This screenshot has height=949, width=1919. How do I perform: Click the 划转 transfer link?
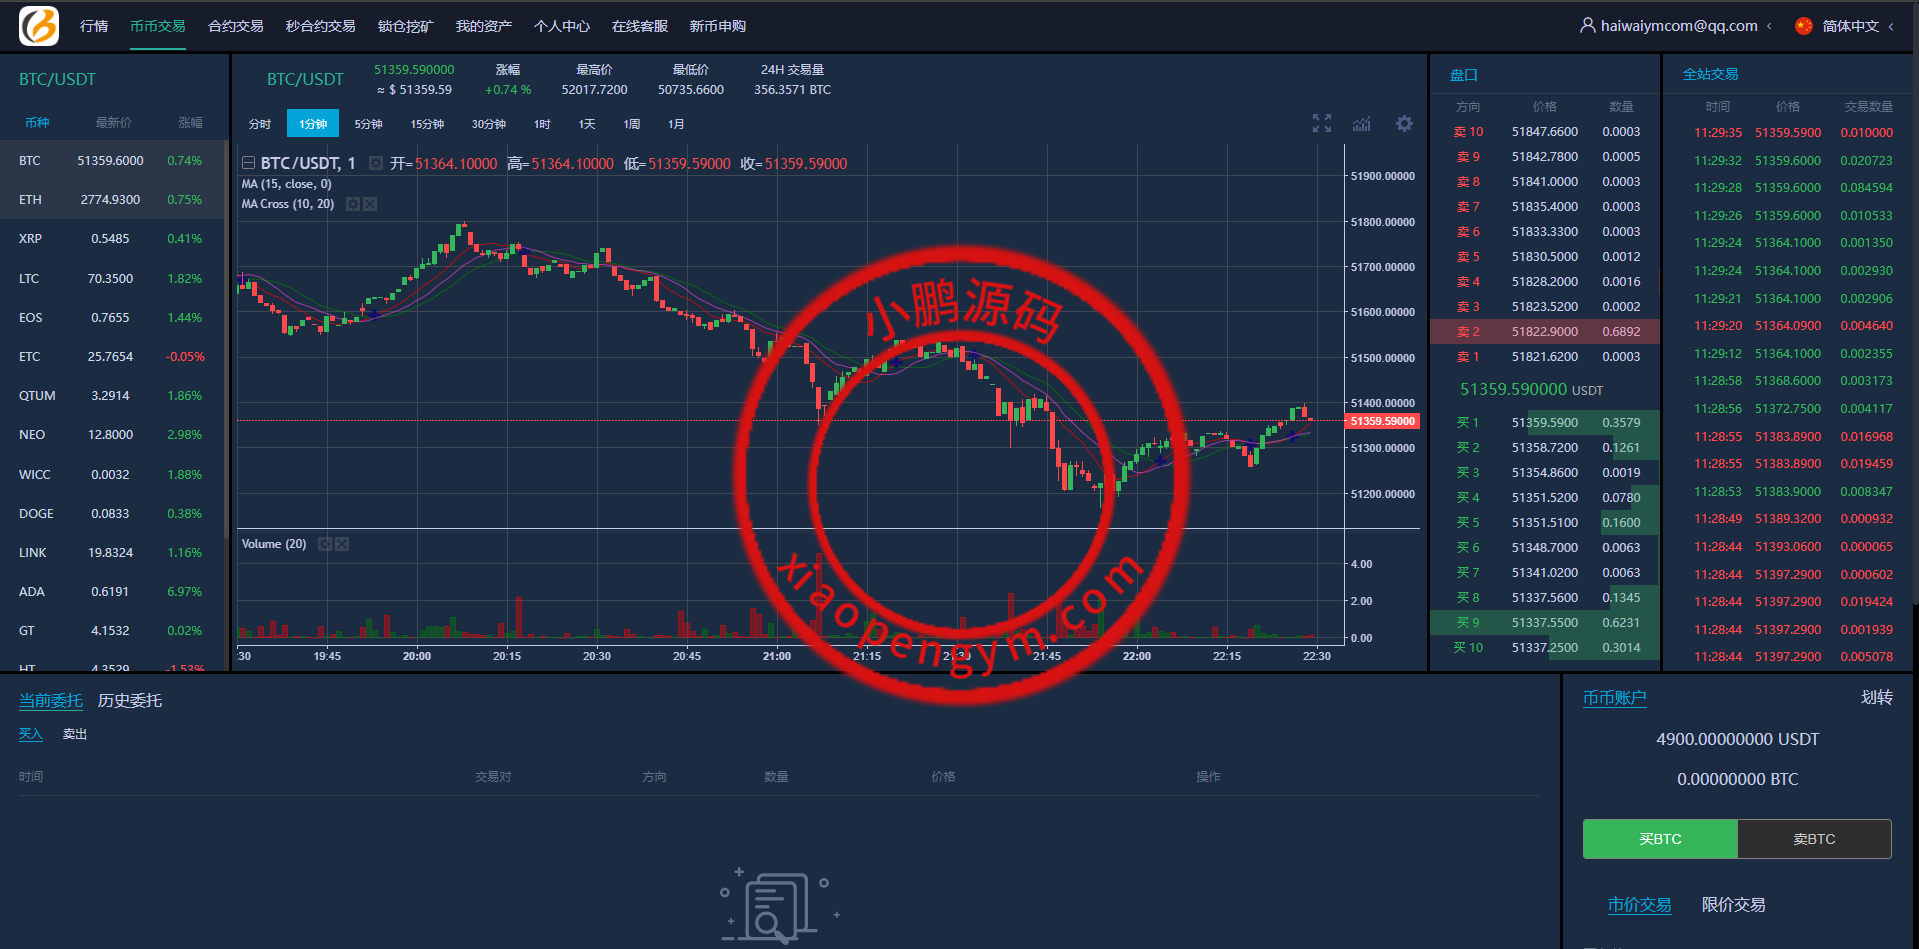click(1876, 698)
